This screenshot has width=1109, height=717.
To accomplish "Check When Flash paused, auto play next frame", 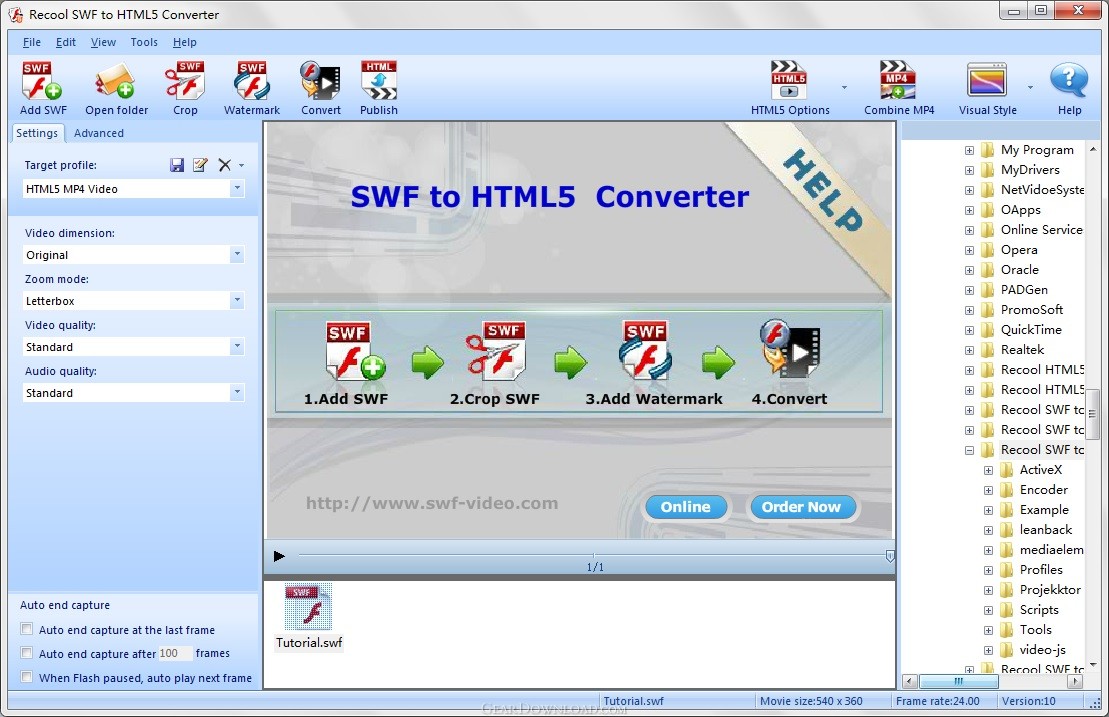I will tap(27, 677).
